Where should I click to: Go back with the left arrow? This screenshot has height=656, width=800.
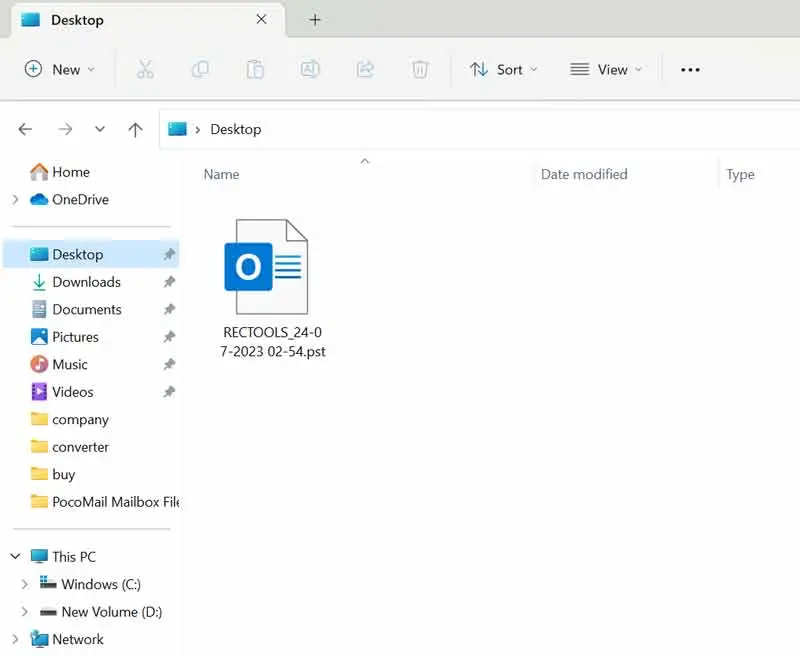tap(26, 129)
